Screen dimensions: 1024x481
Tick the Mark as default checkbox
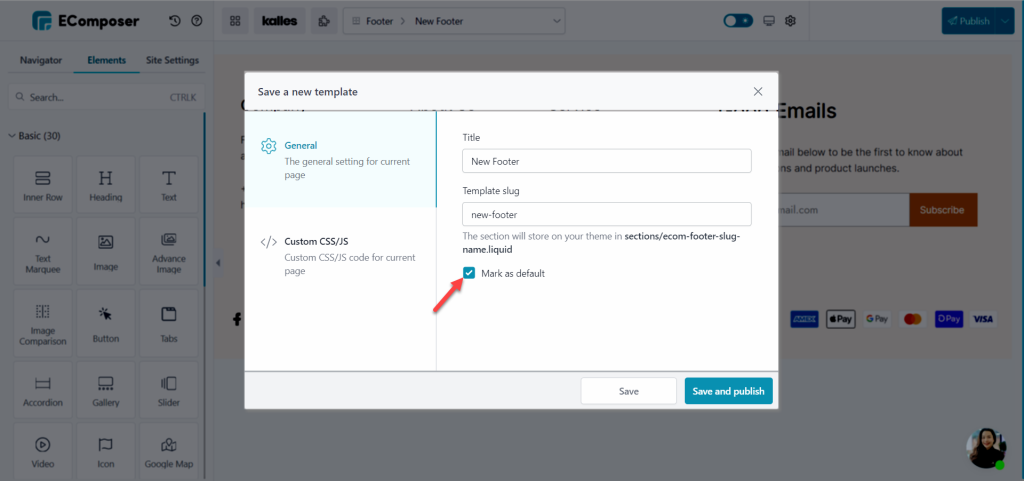pyautogui.click(x=469, y=273)
